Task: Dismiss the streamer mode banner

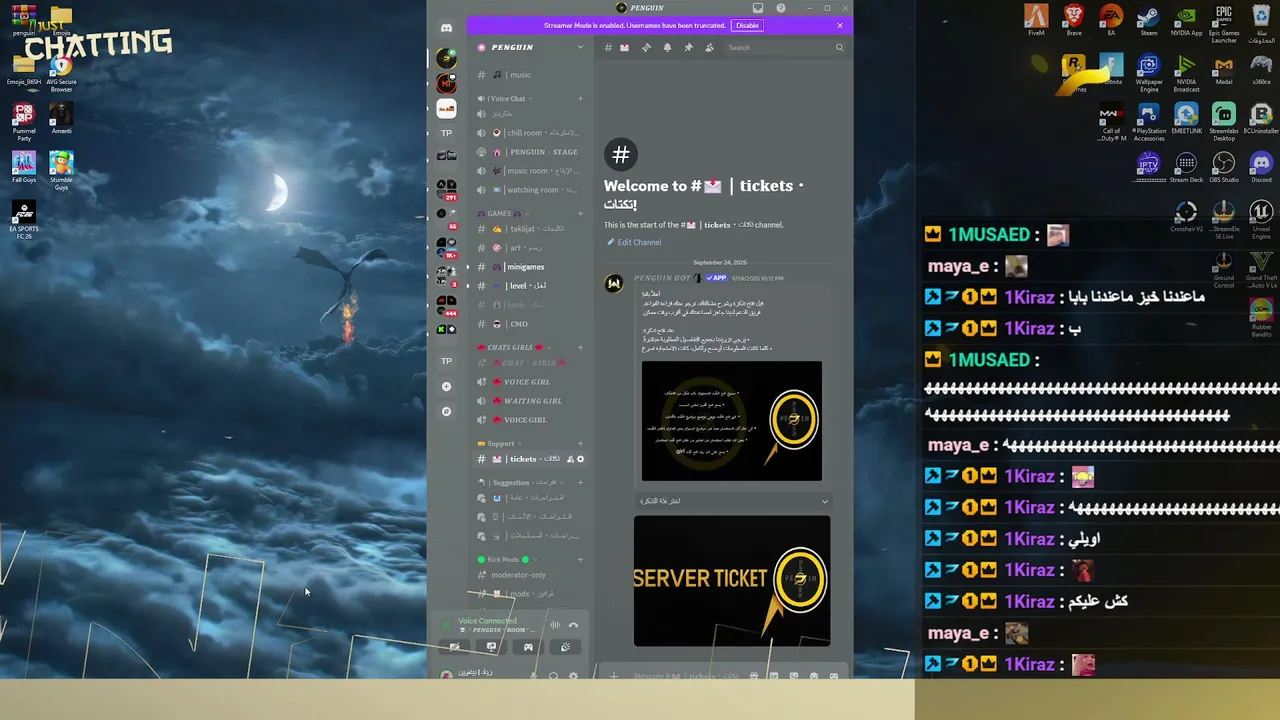Action: coord(840,25)
